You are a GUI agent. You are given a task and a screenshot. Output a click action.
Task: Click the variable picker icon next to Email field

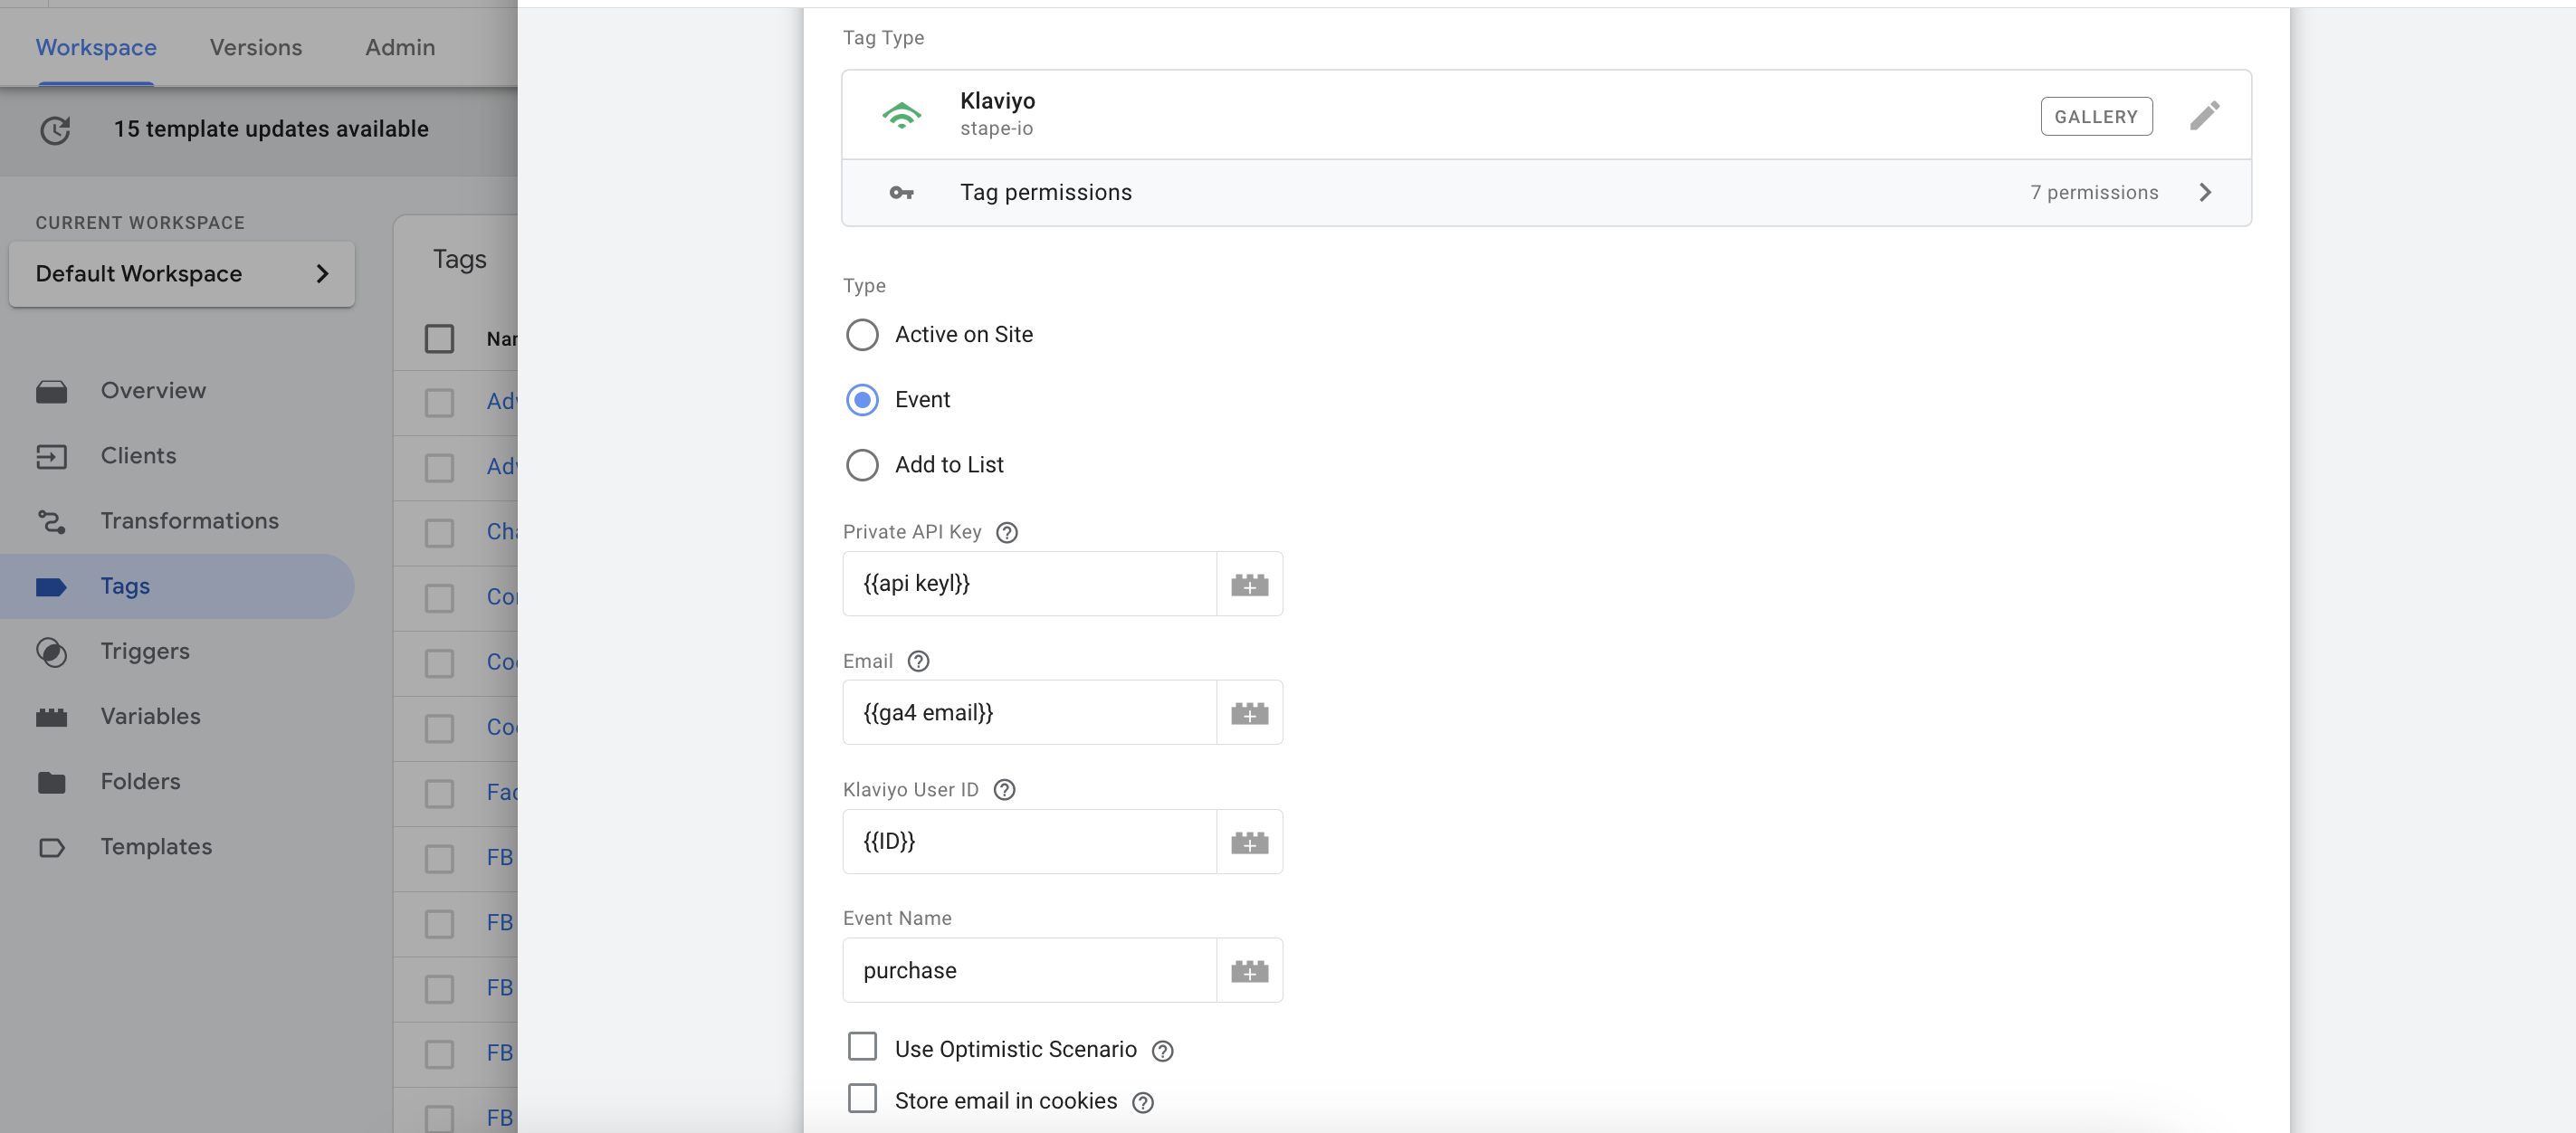click(x=1250, y=711)
